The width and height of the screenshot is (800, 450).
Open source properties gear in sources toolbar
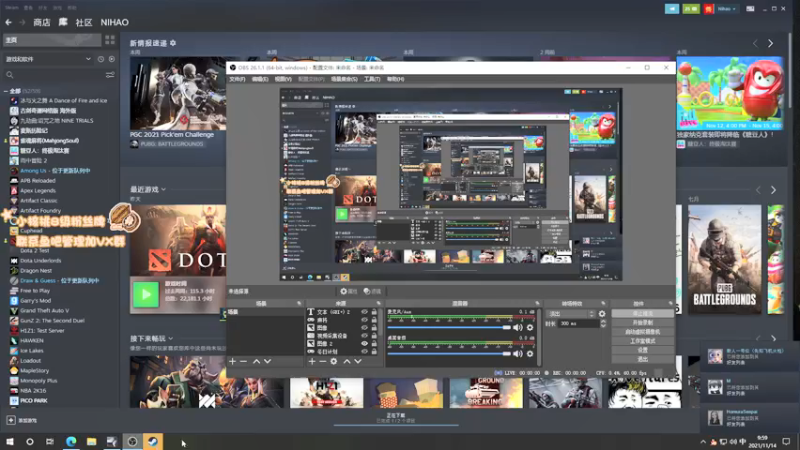tap(333, 361)
